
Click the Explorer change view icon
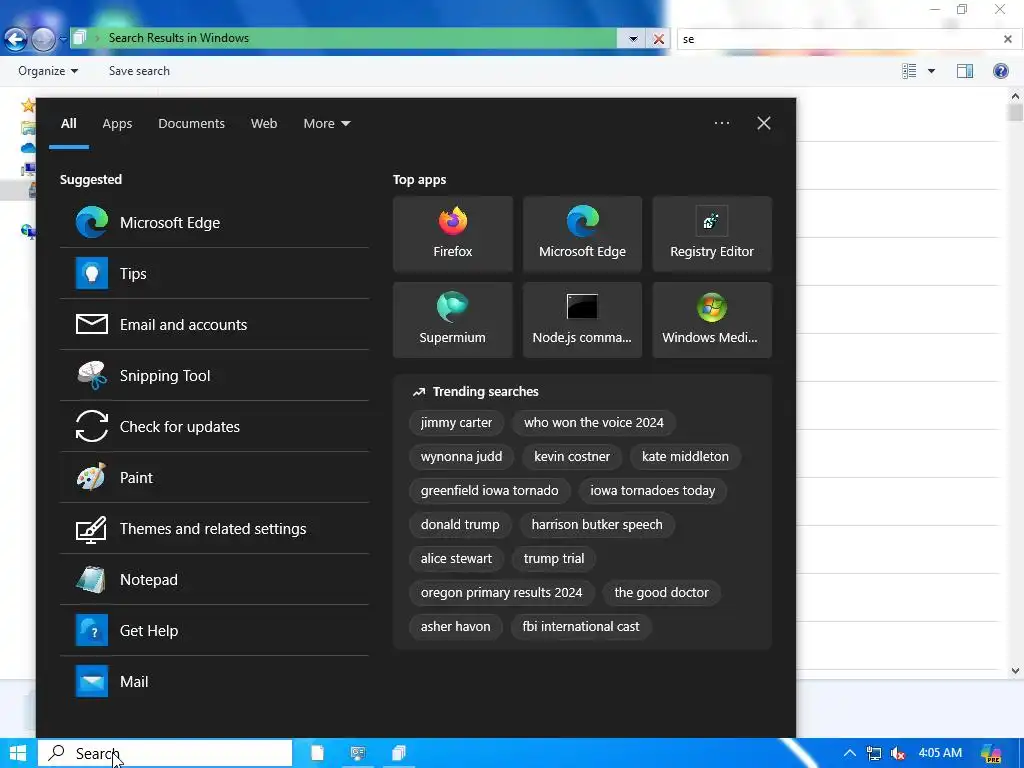click(909, 71)
